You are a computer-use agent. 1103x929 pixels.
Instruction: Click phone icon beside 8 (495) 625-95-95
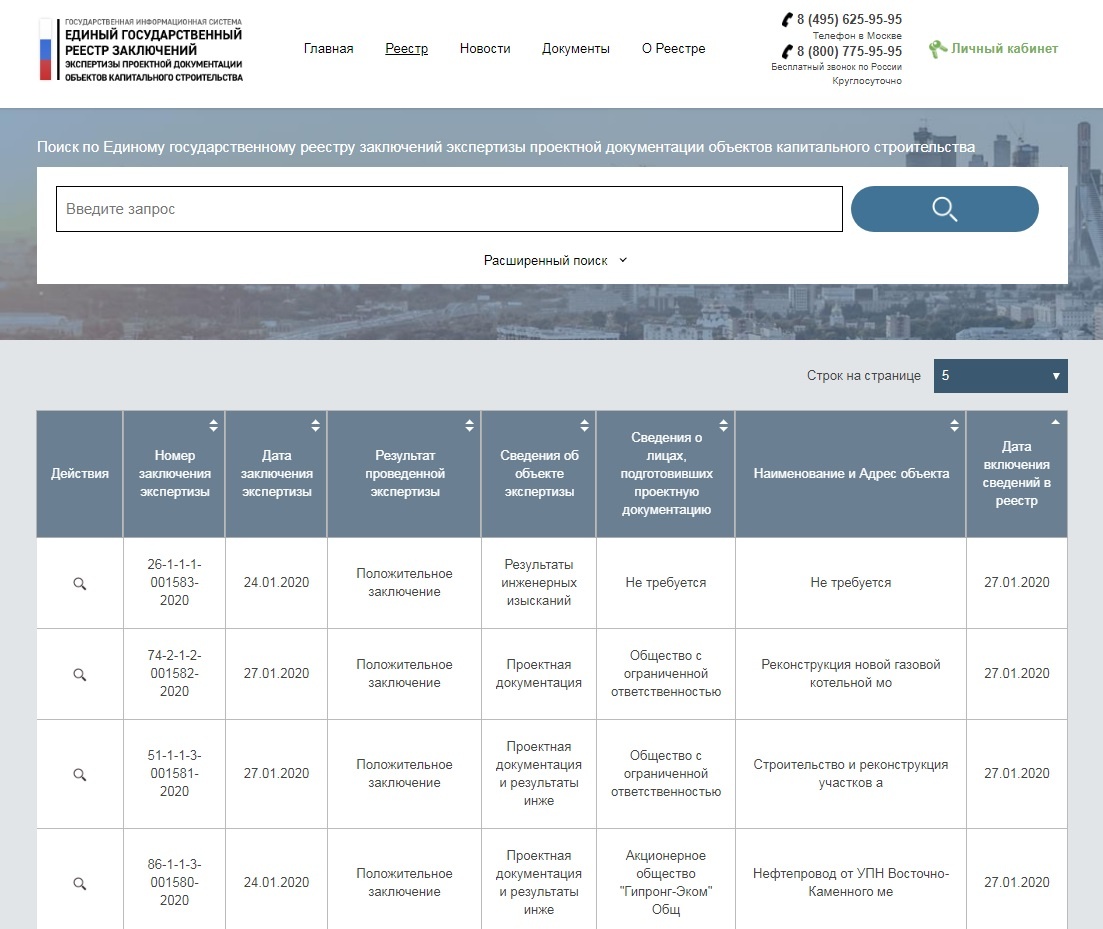click(x=787, y=20)
